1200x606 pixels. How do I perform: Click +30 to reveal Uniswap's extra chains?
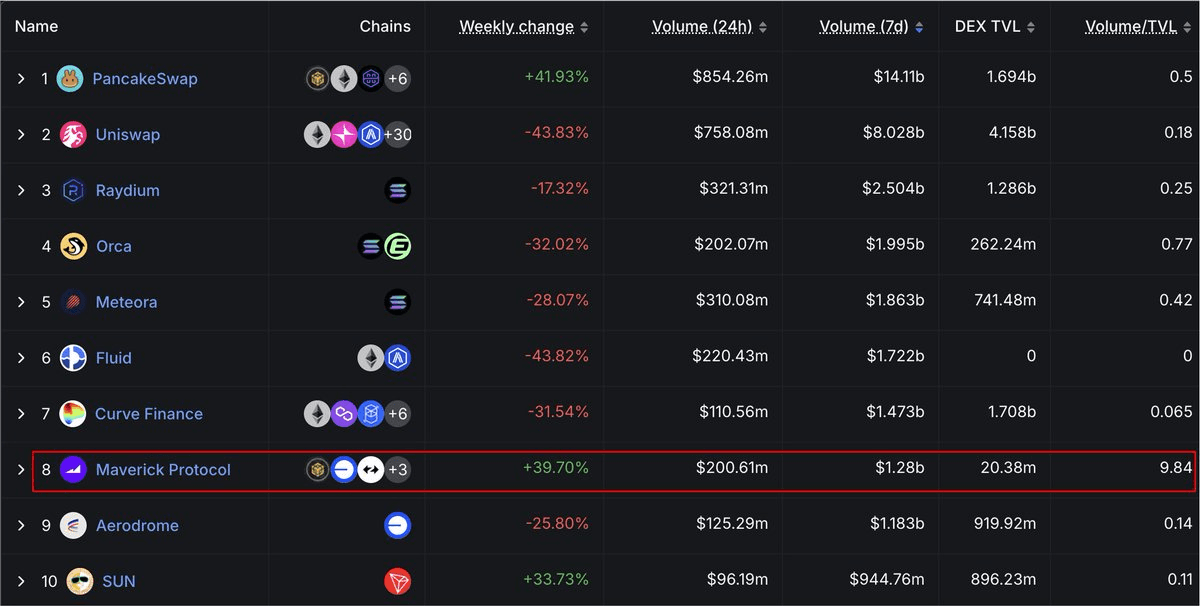click(396, 133)
